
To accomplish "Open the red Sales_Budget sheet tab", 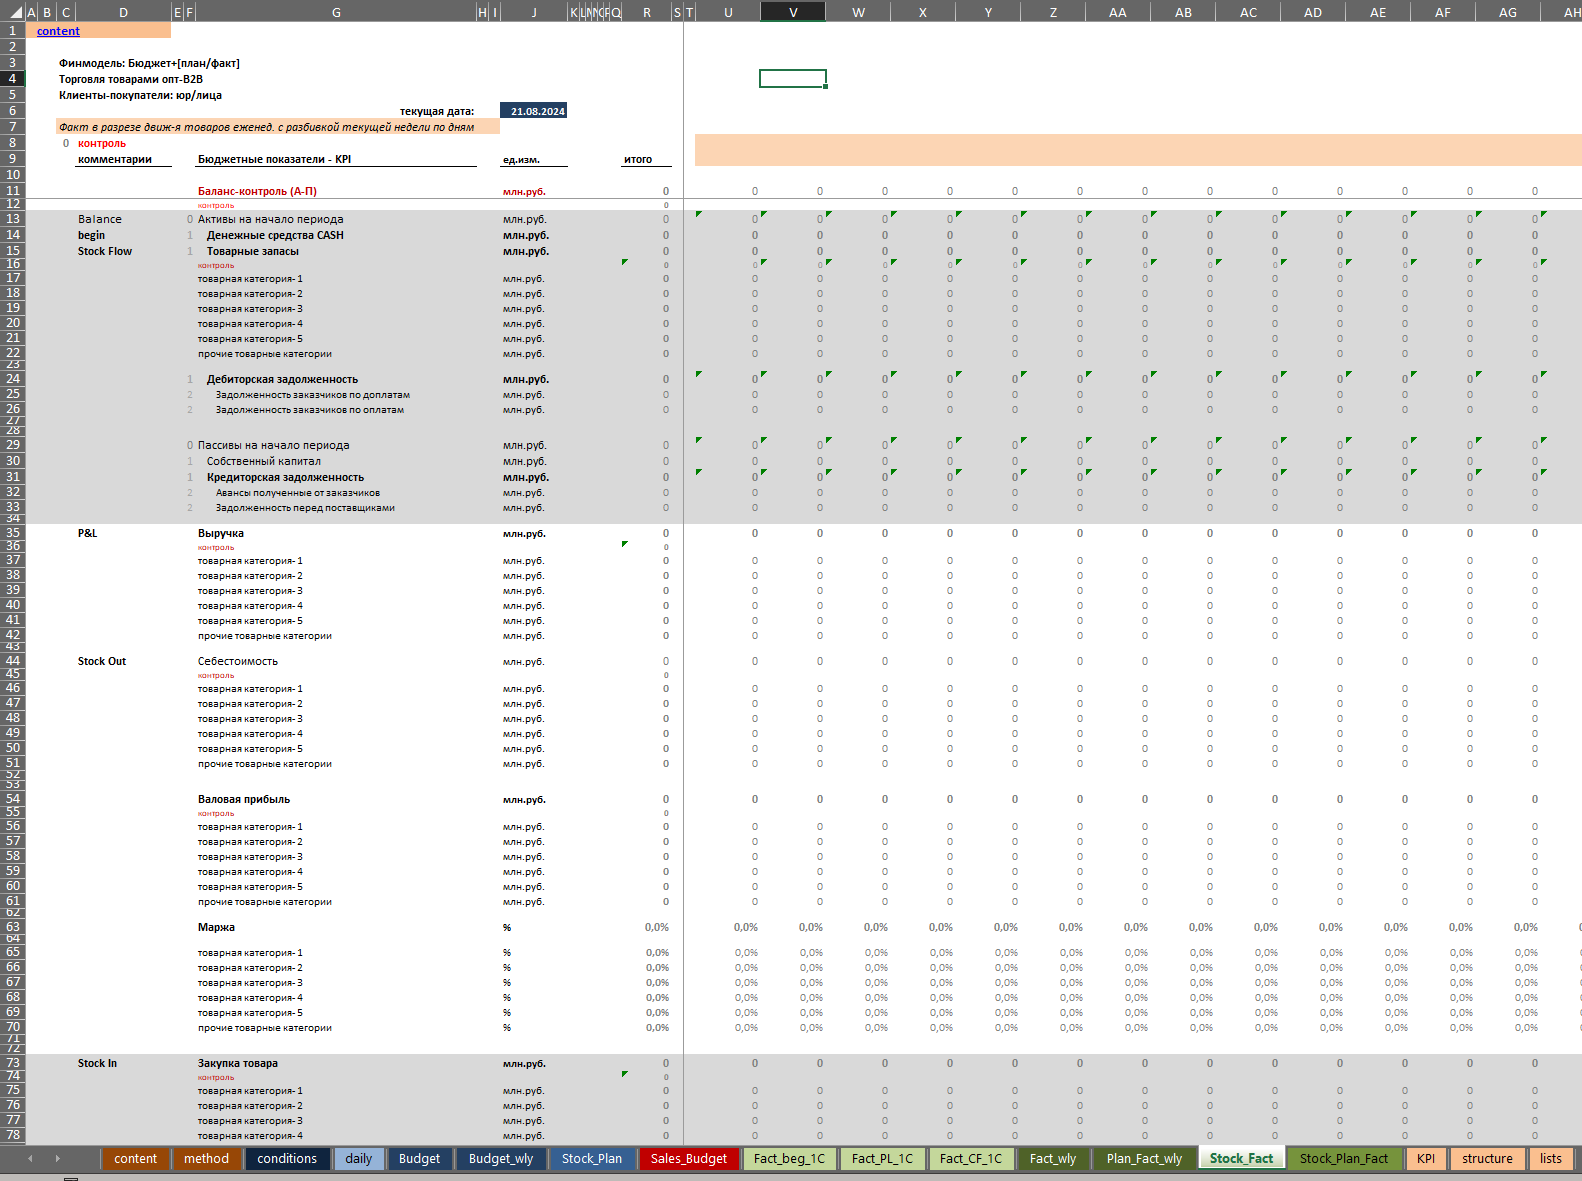I will coord(688,1159).
